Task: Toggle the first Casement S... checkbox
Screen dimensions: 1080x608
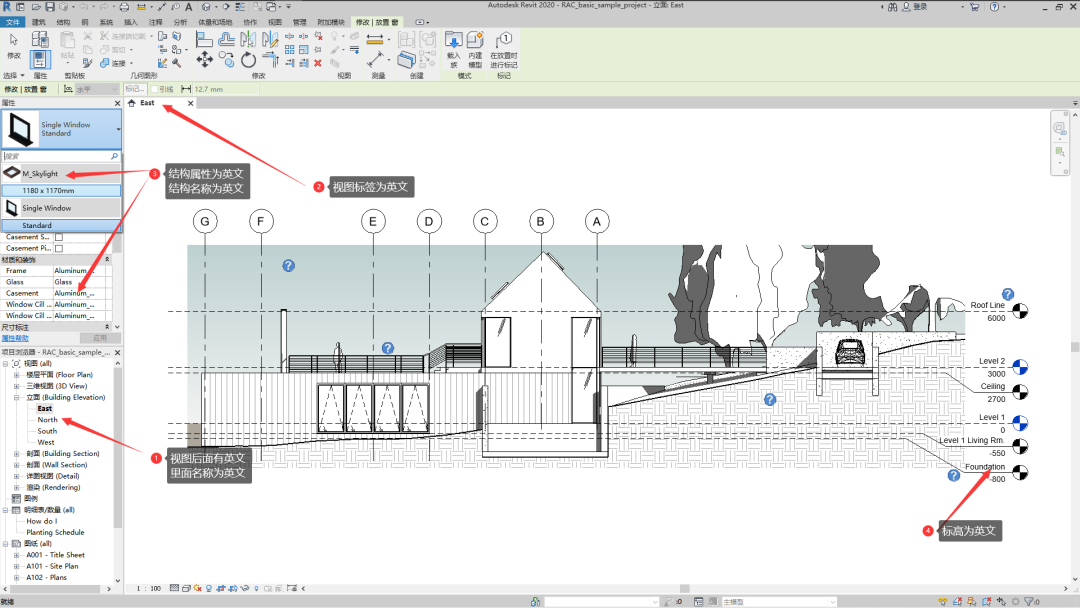Action: (x=59, y=237)
